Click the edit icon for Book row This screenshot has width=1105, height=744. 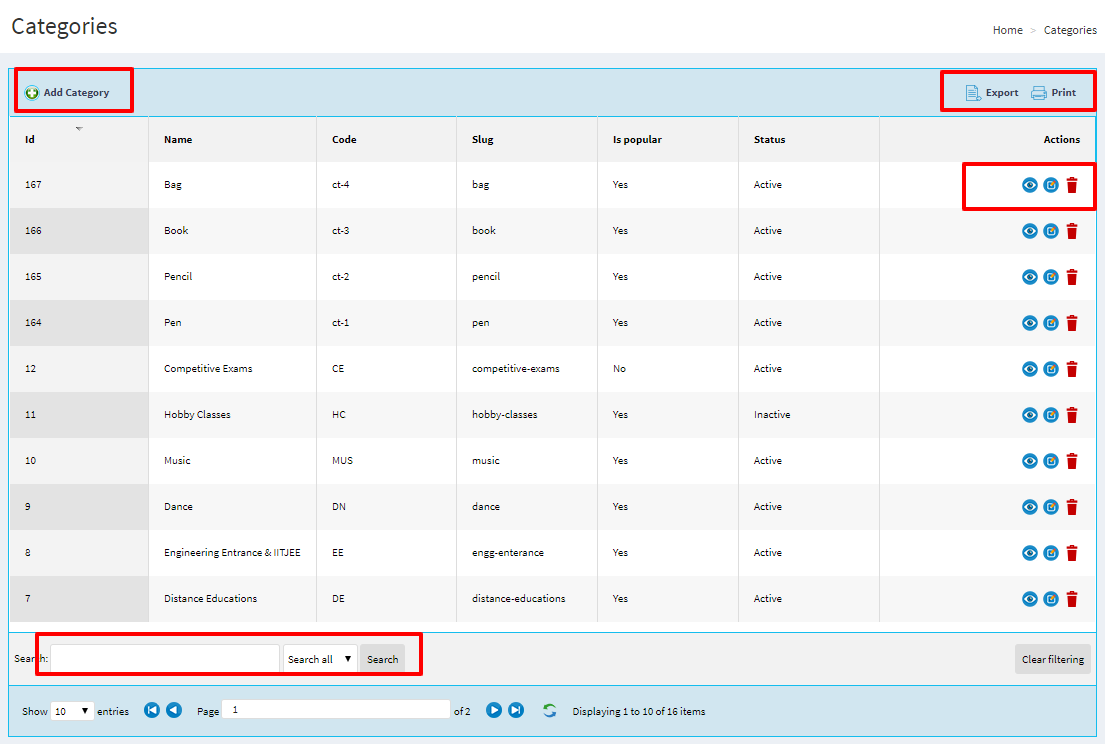point(1051,231)
